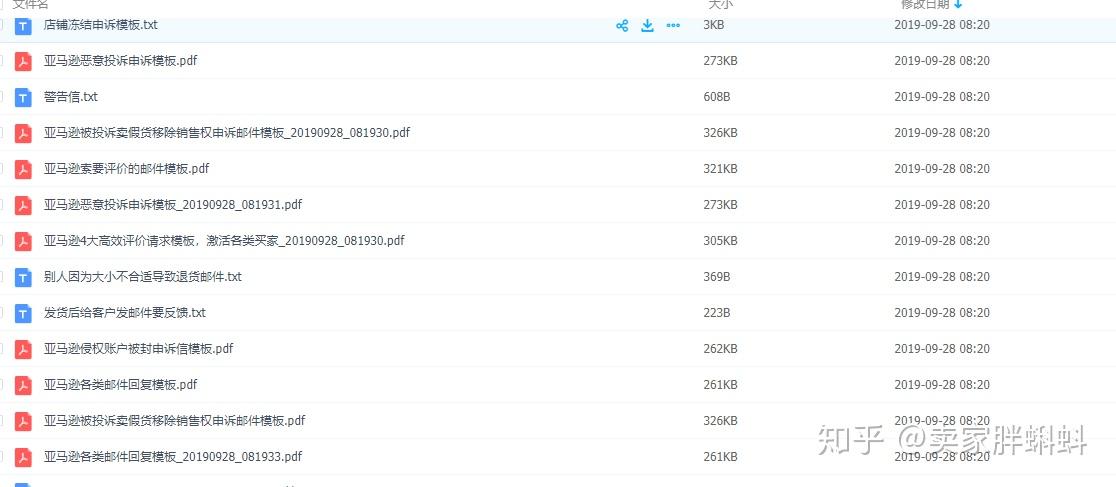Click the PDF icon of 亚马逊恶意投诉申诉模板.pdf
1116x487 pixels.
click(x=23, y=61)
